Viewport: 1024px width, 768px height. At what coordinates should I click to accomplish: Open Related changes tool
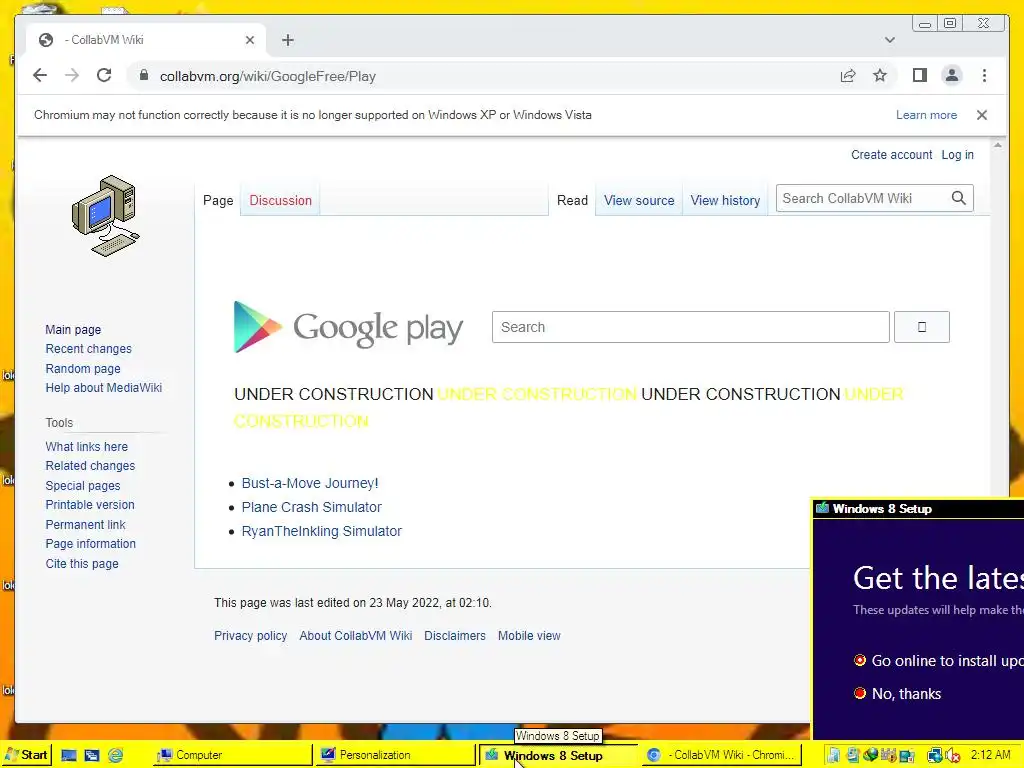(90, 466)
